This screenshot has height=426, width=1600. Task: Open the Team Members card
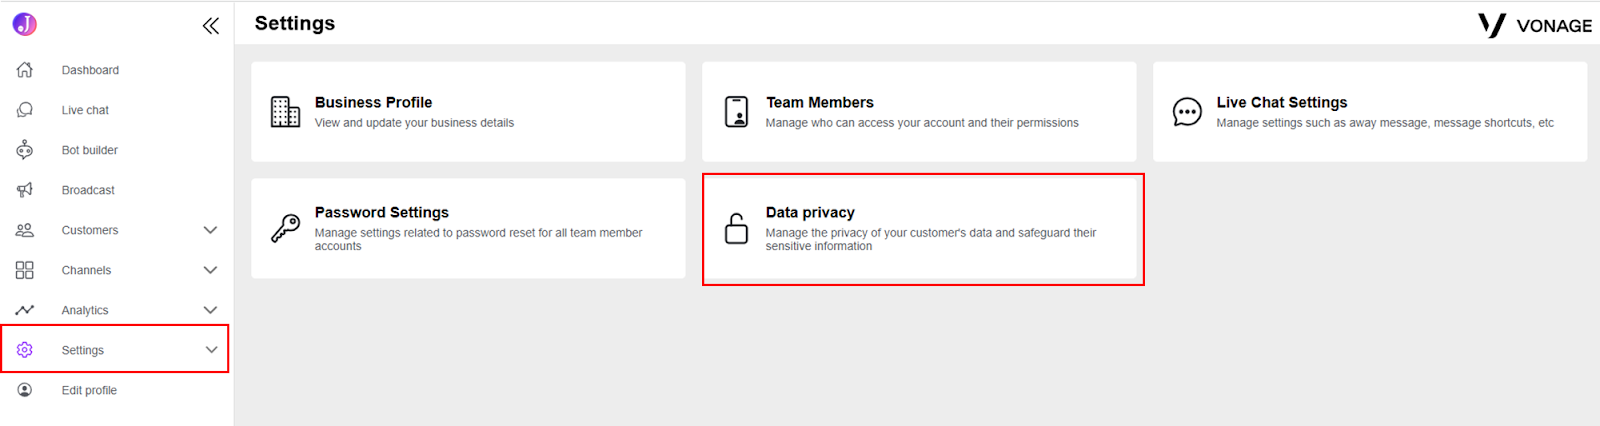pos(919,112)
